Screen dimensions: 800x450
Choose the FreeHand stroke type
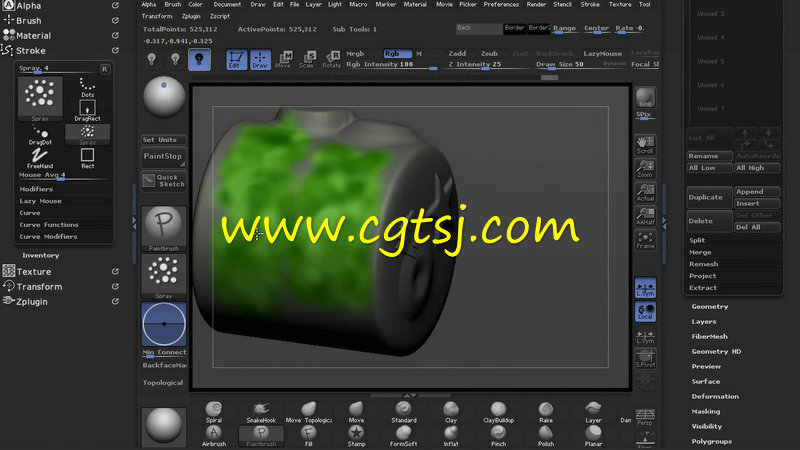pos(40,159)
